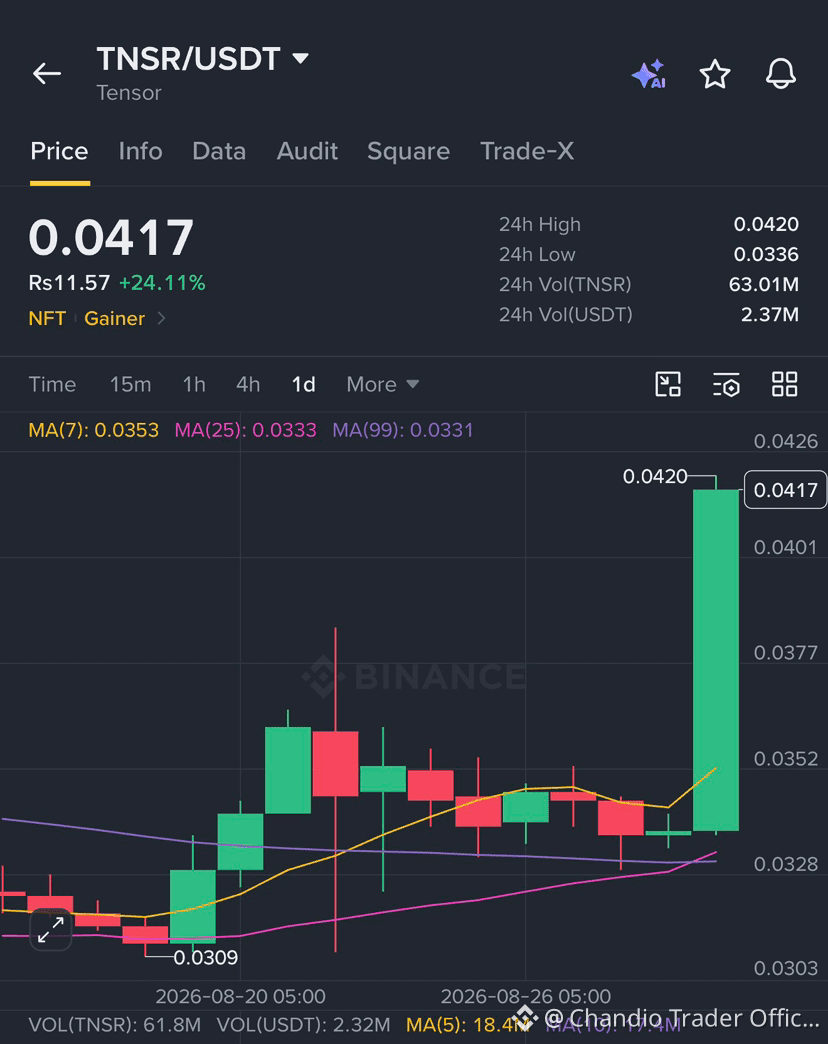Tap the 24h Vol(USDT) value 2.37M
The width and height of the screenshot is (828, 1044).
point(770,314)
